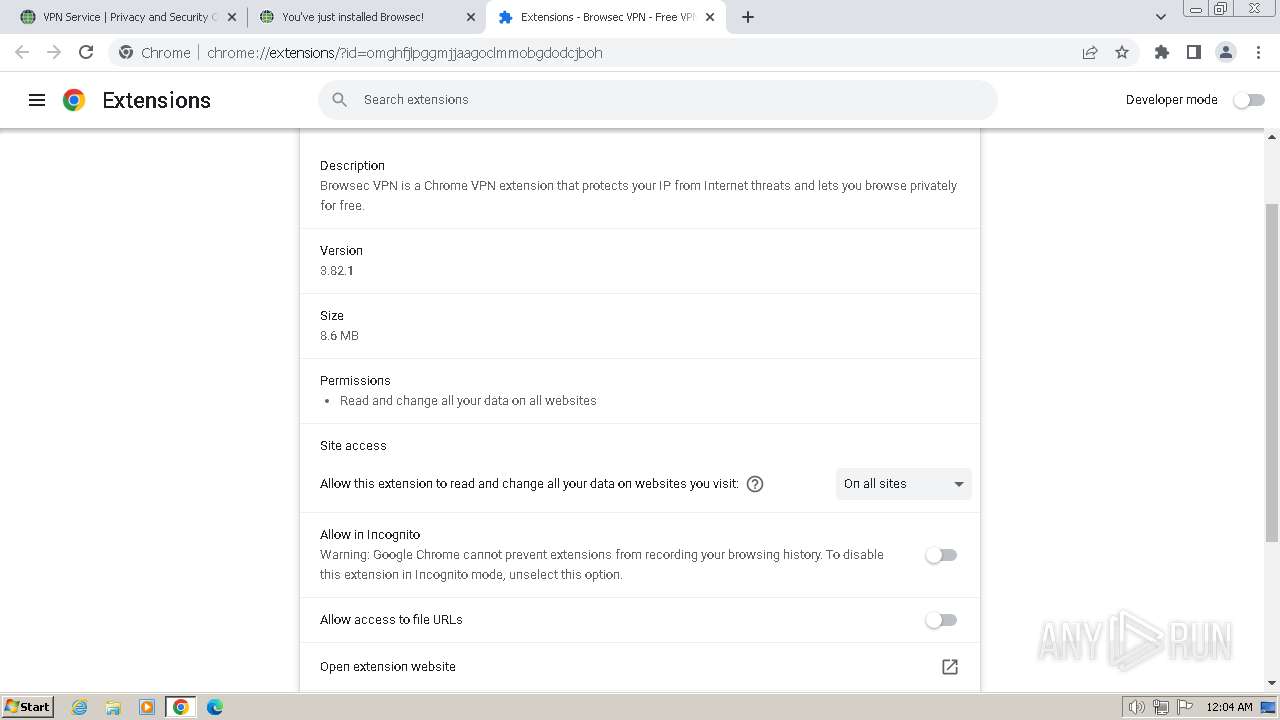The image size is (1280, 720).
Task: Click the Site access heading
Action: click(353, 446)
